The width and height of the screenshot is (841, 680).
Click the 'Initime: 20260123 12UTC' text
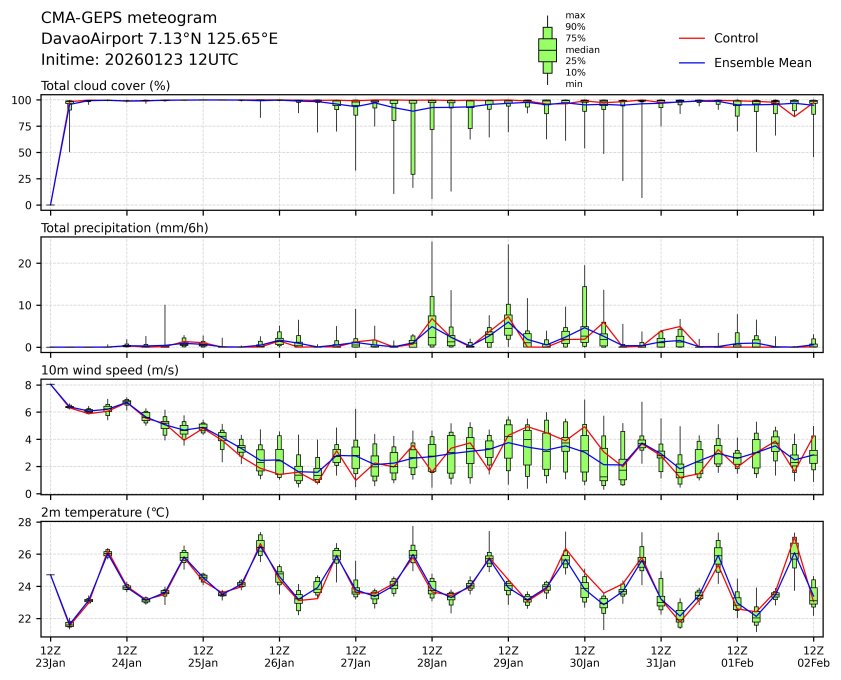point(139,60)
